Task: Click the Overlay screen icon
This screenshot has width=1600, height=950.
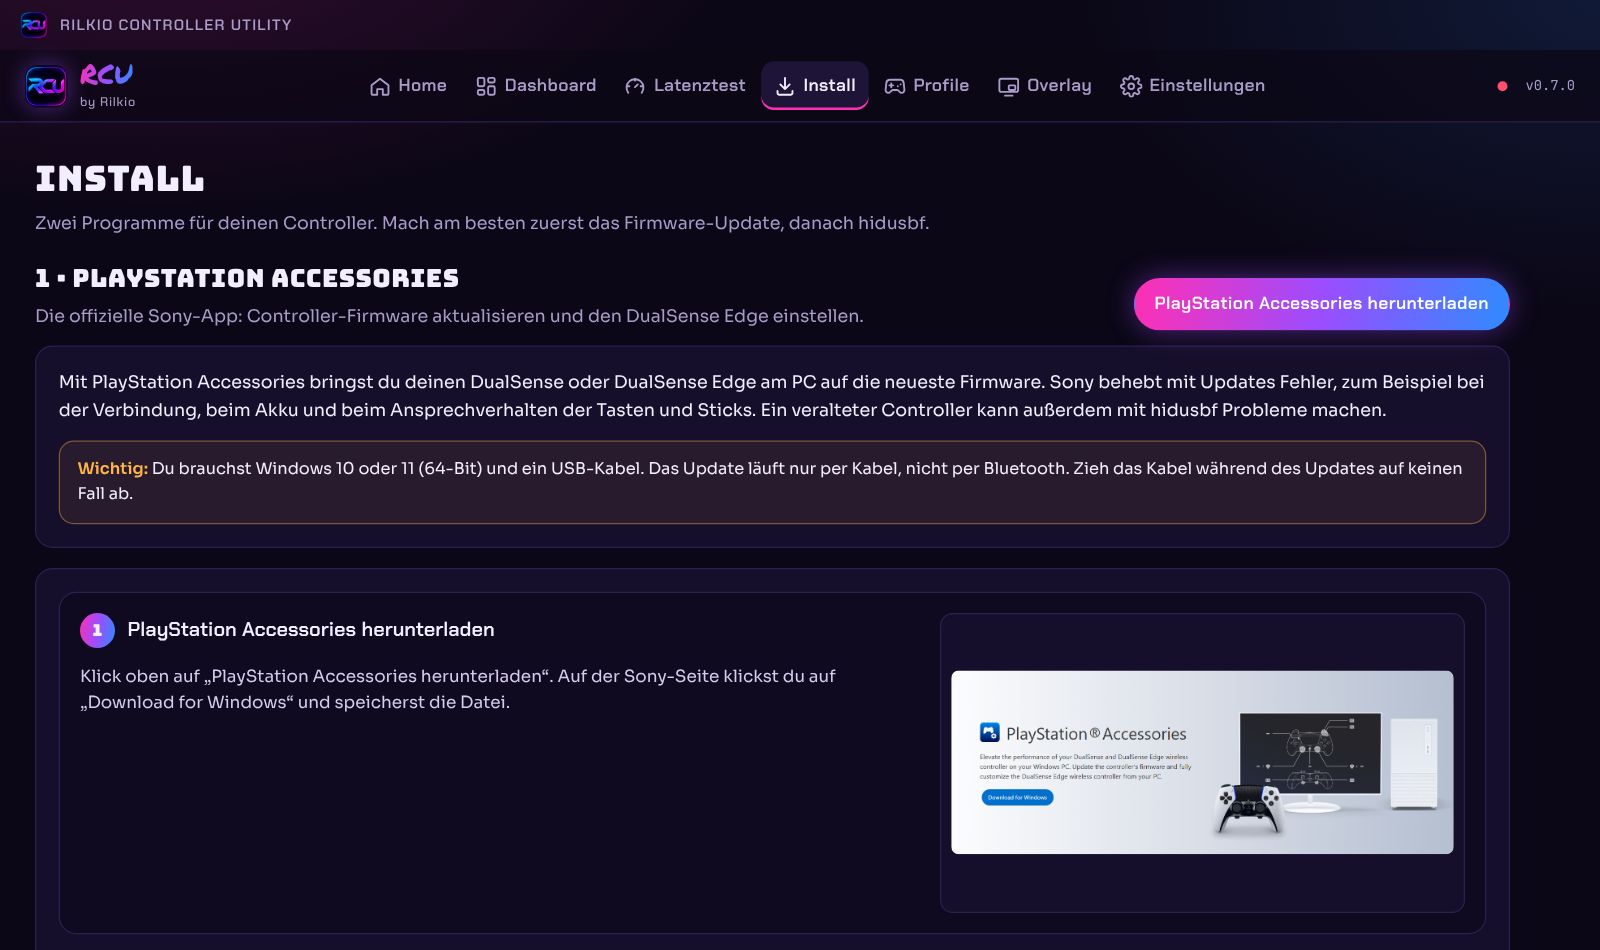Action: tap(1008, 86)
